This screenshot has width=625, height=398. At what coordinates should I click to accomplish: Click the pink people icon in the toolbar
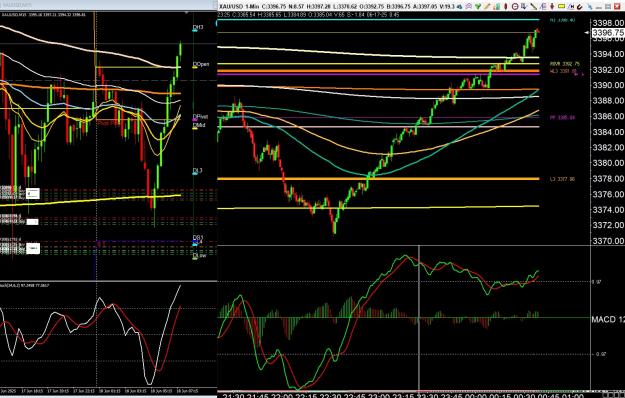click(468, 6)
